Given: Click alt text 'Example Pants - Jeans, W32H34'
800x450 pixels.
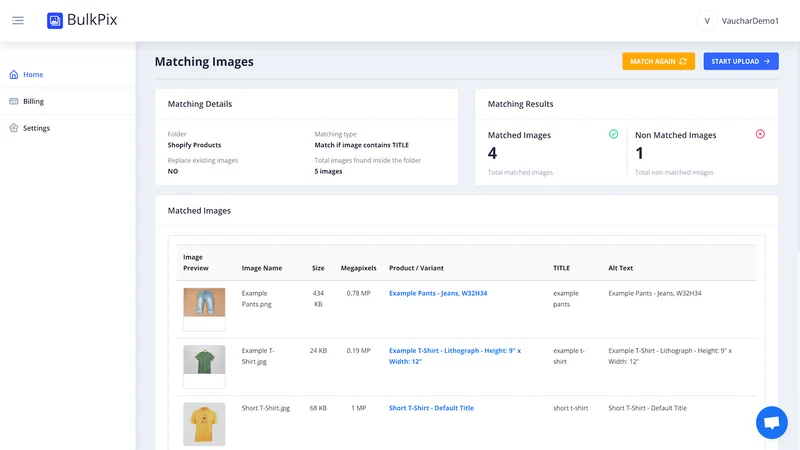Looking at the screenshot, I should (655, 293).
